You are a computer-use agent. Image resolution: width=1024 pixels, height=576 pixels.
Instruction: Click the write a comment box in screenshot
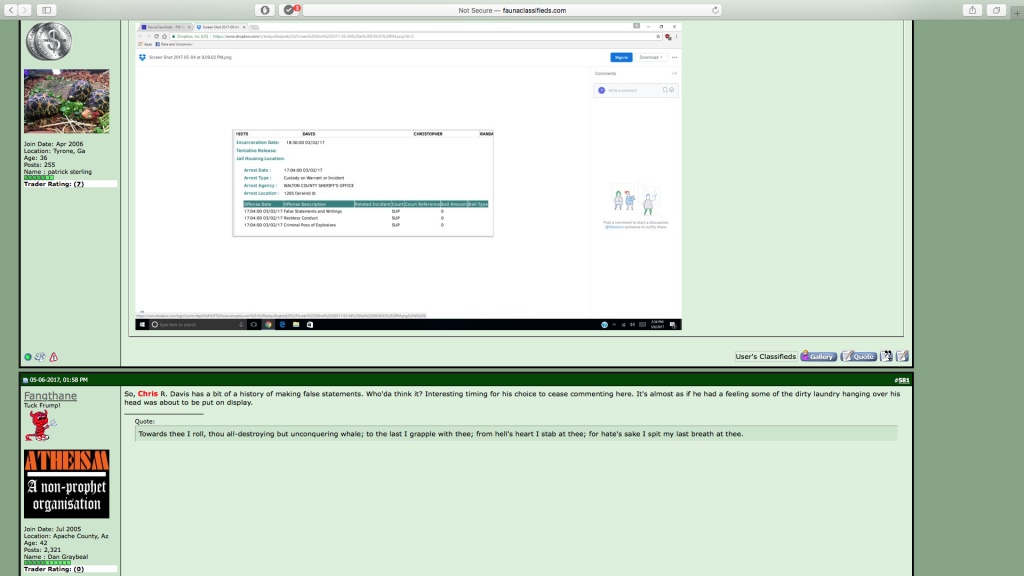(635, 90)
